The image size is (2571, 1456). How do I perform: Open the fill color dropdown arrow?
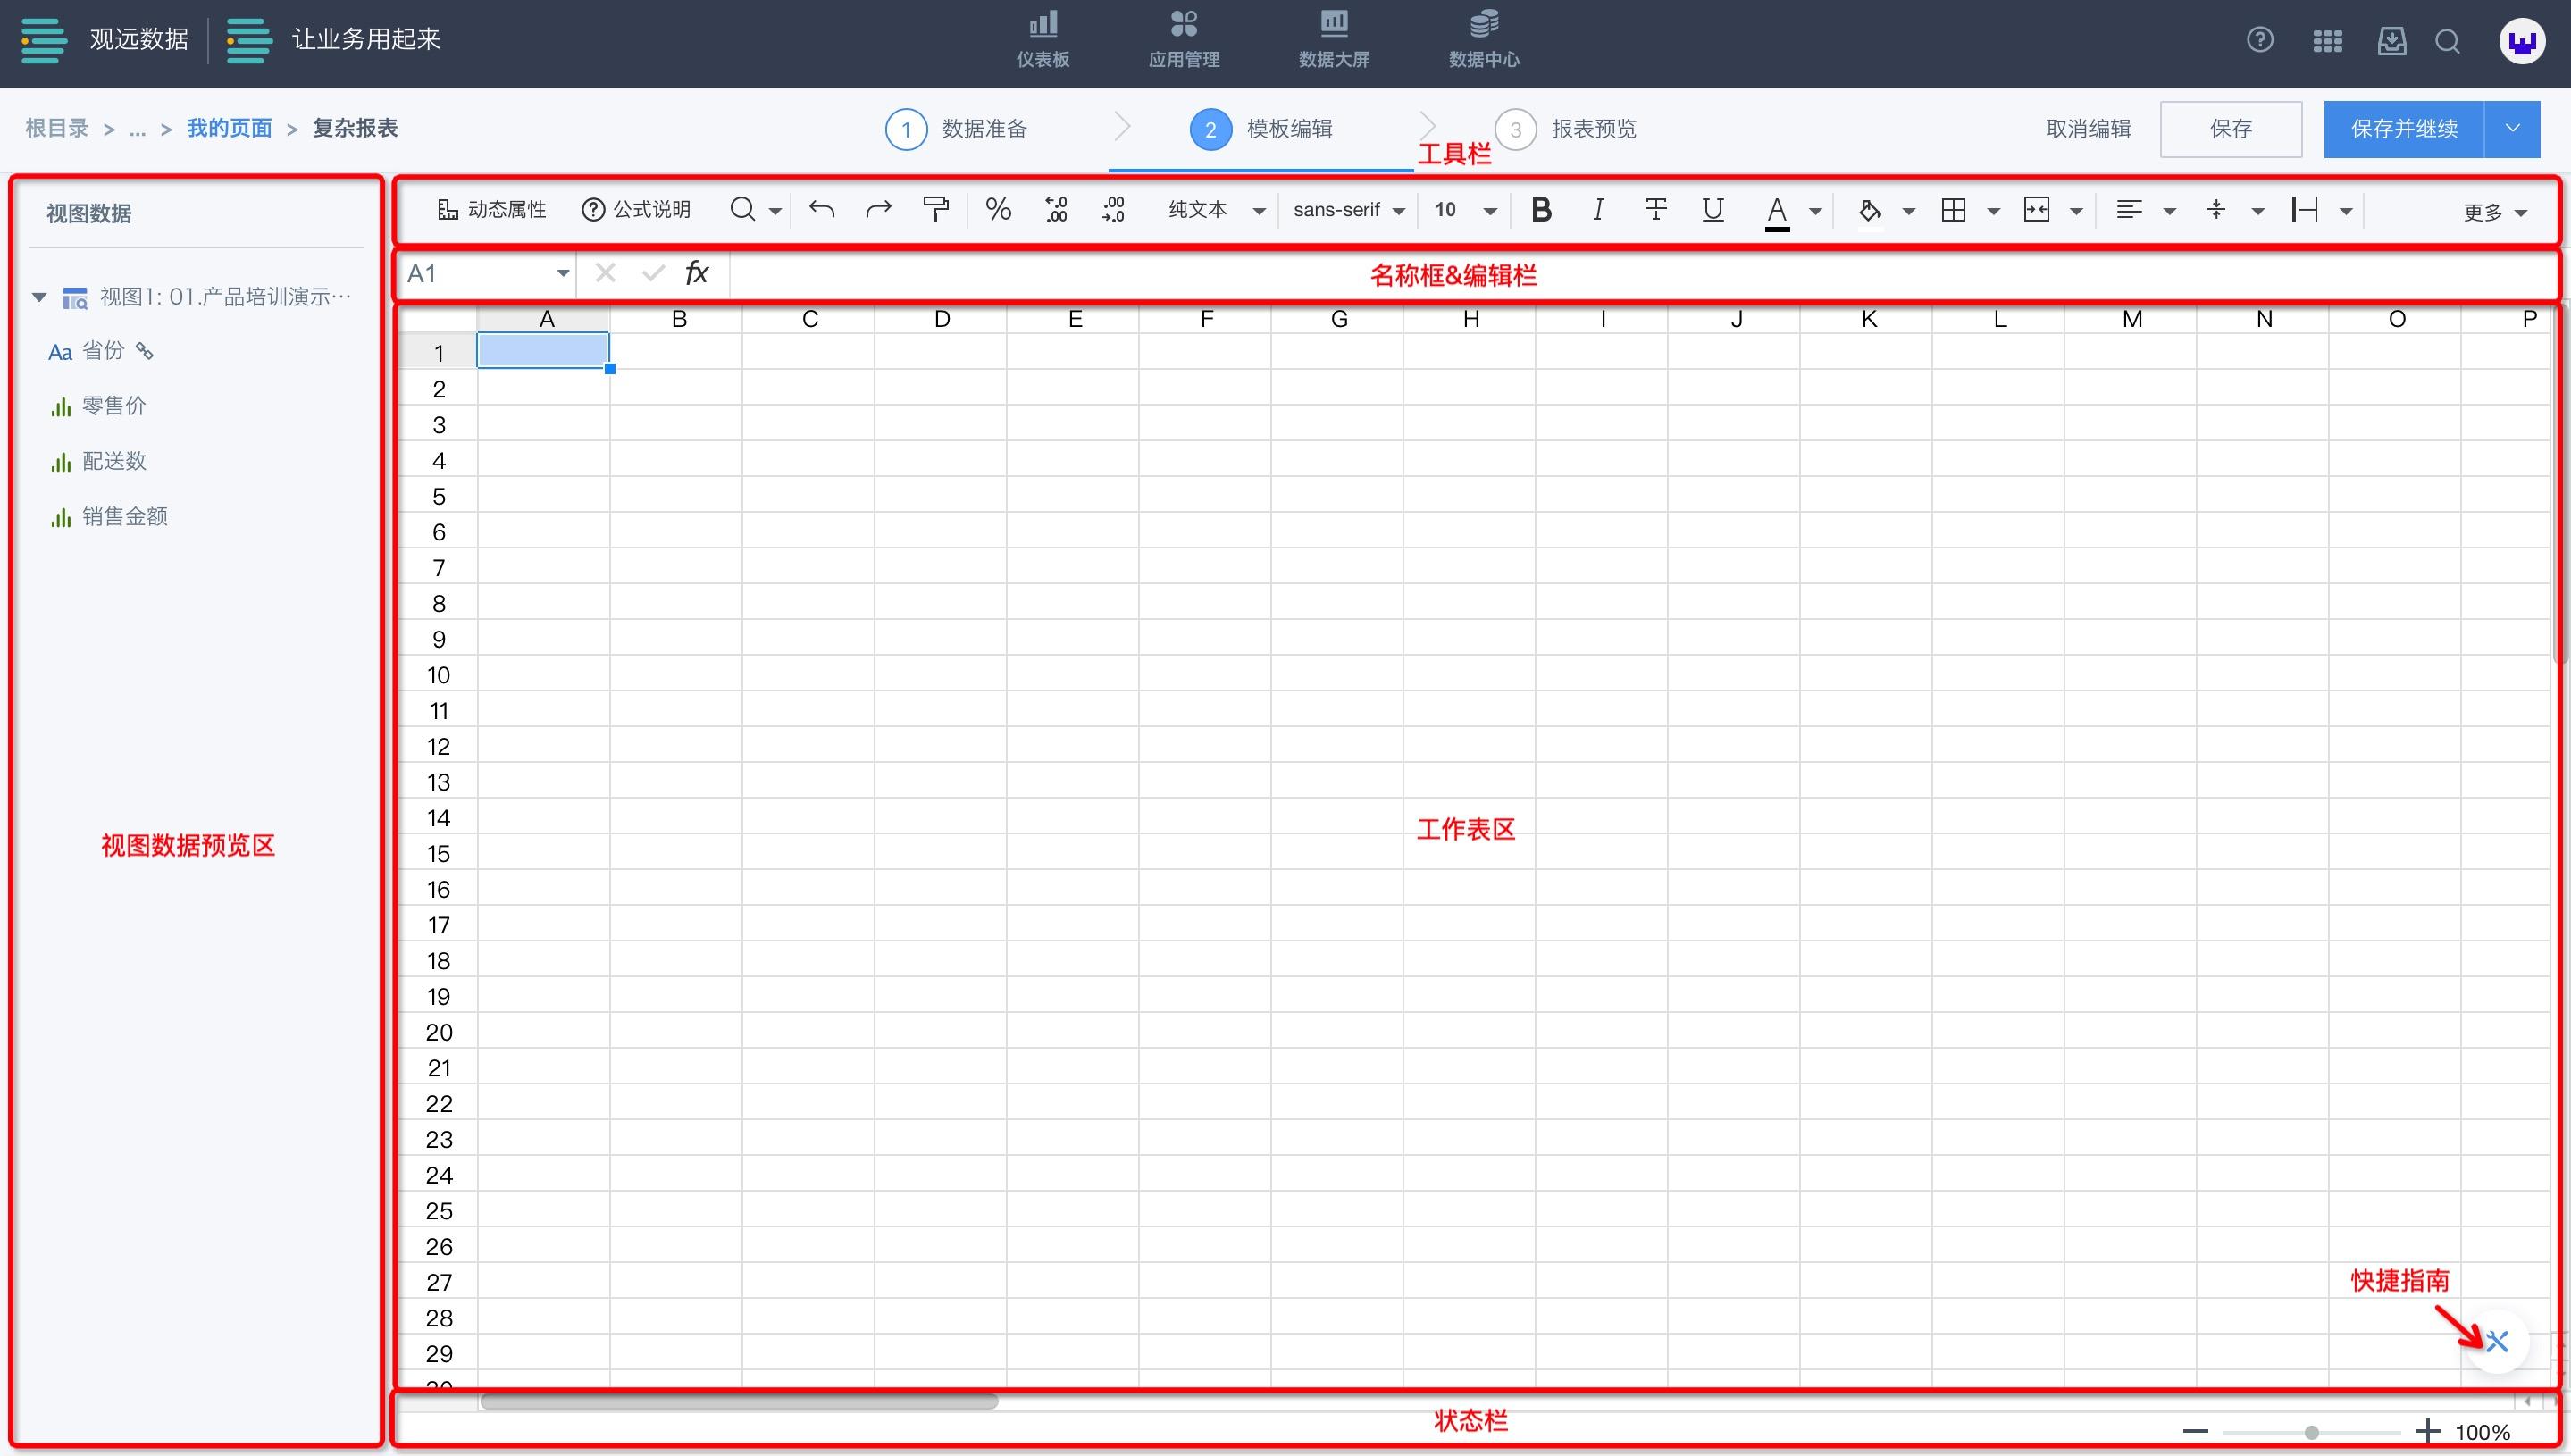[x=1908, y=211]
